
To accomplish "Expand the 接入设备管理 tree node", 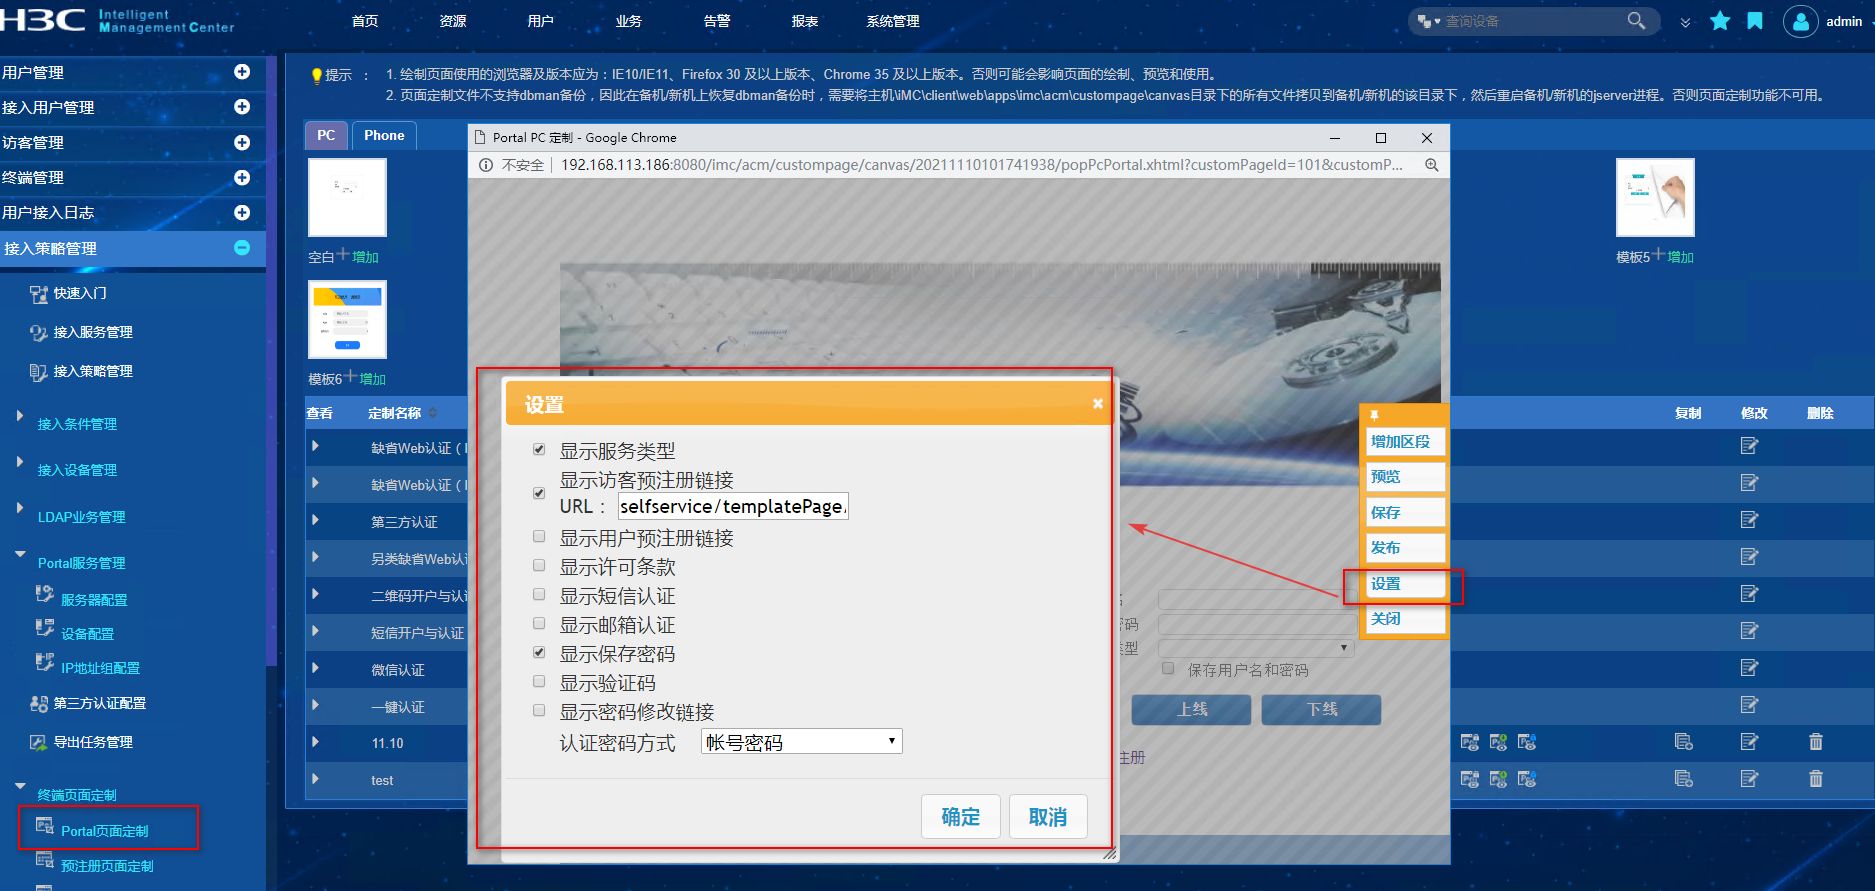I will tap(19, 461).
